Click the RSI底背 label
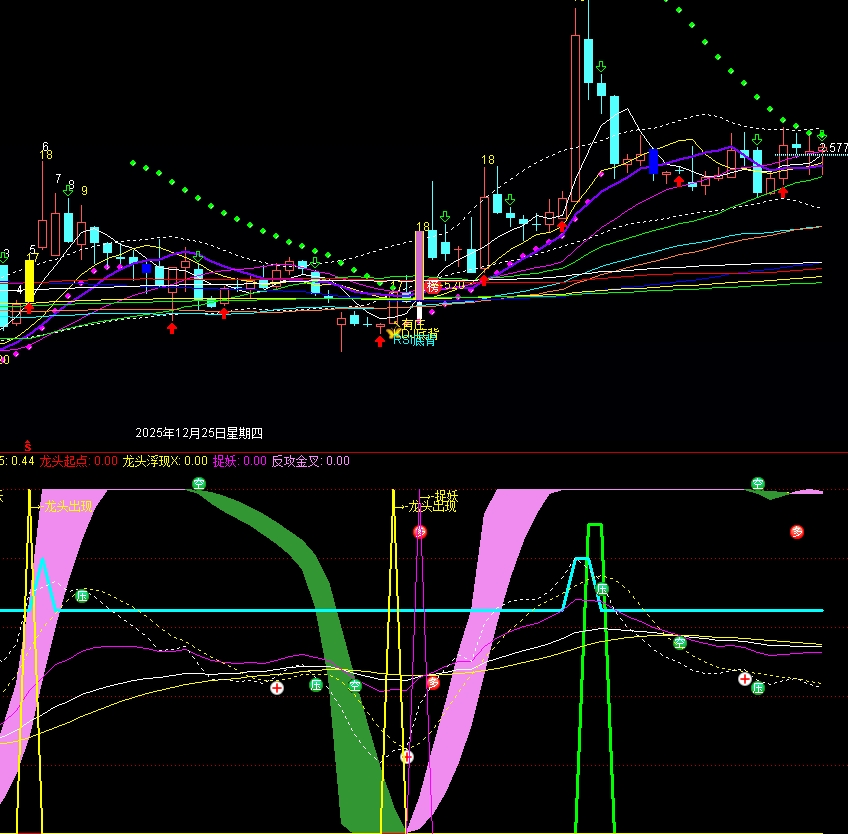Image resolution: width=848 pixels, height=834 pixels. [x=414, y=340]
